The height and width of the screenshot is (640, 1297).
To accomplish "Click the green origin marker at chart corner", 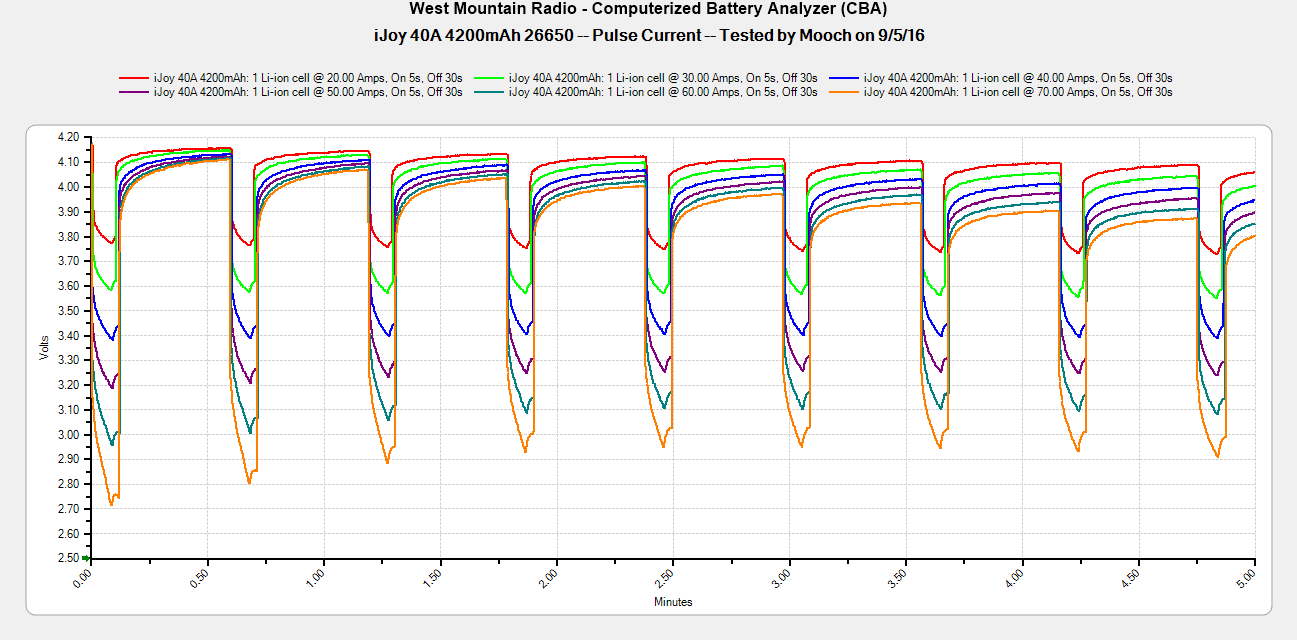I will [x=87, y=558].
